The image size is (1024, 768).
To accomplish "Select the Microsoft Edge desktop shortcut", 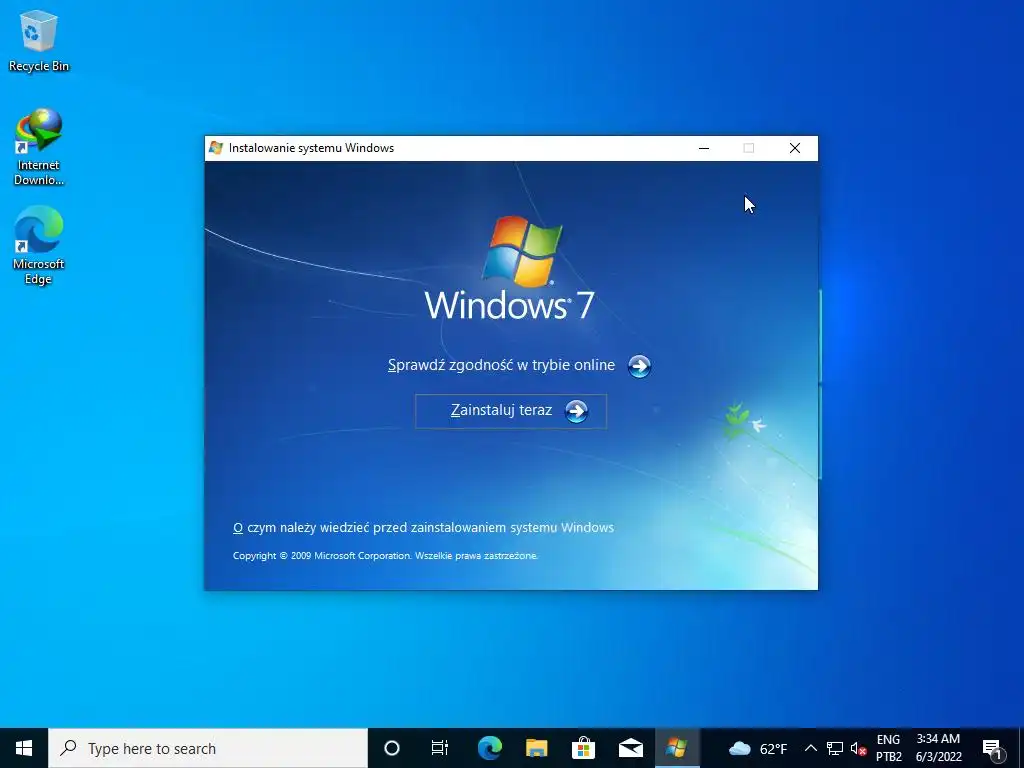I will click(39, 246).
